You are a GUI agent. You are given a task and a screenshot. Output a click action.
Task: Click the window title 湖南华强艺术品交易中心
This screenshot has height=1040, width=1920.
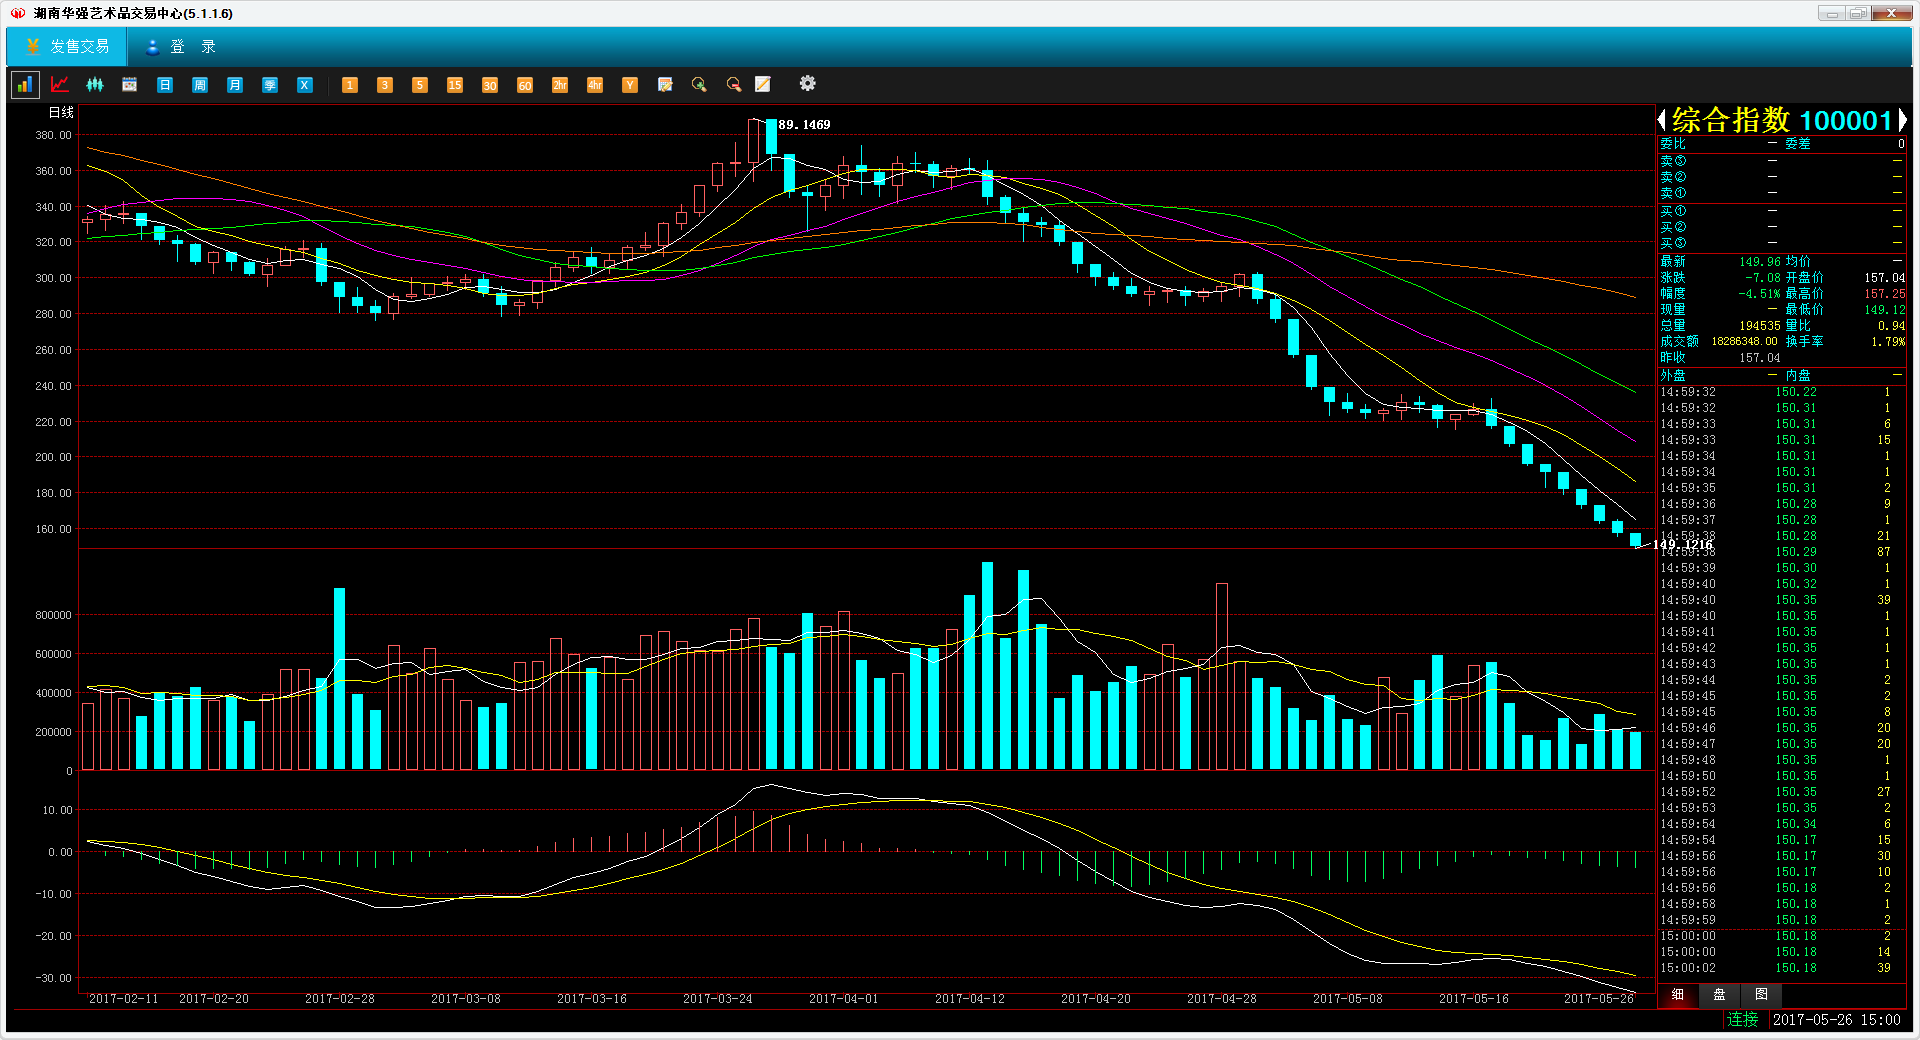coord(133,14)
